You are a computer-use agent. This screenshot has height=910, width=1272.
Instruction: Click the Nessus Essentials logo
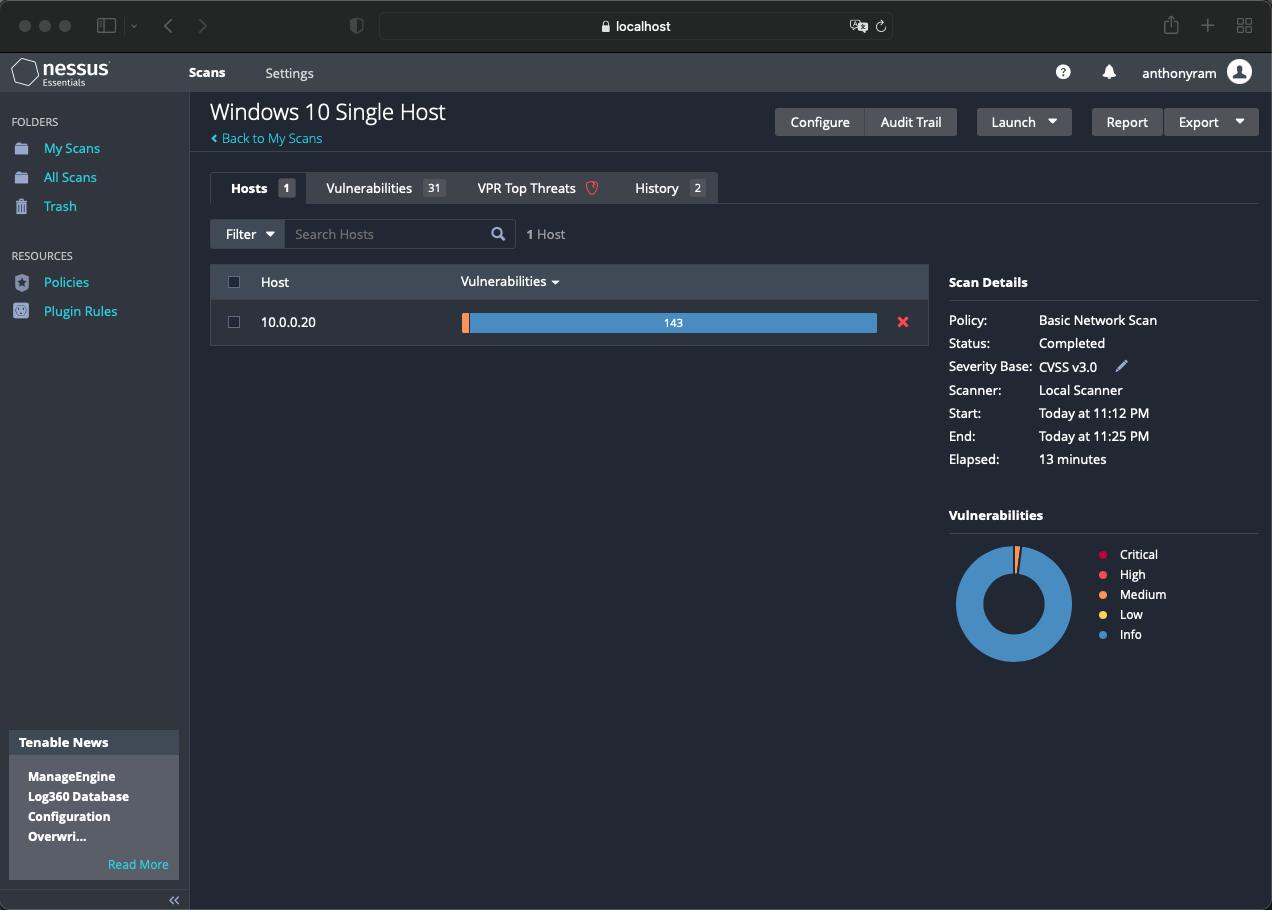[x=60, y=73]
